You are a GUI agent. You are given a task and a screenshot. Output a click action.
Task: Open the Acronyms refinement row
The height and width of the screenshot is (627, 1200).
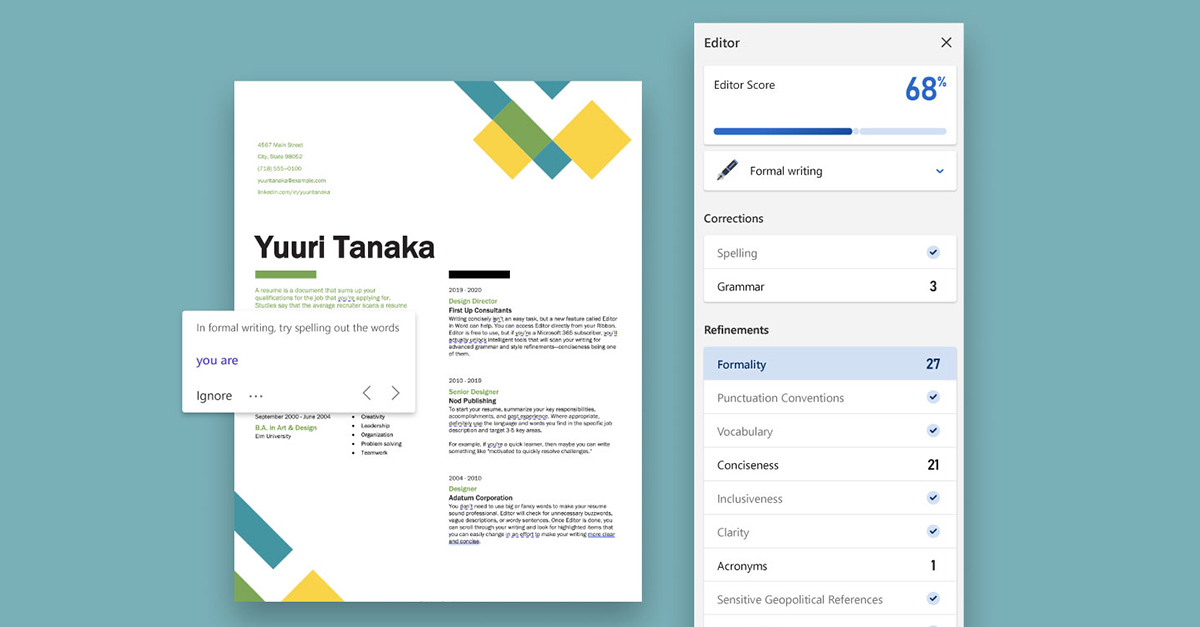click(x=830, y=566)
